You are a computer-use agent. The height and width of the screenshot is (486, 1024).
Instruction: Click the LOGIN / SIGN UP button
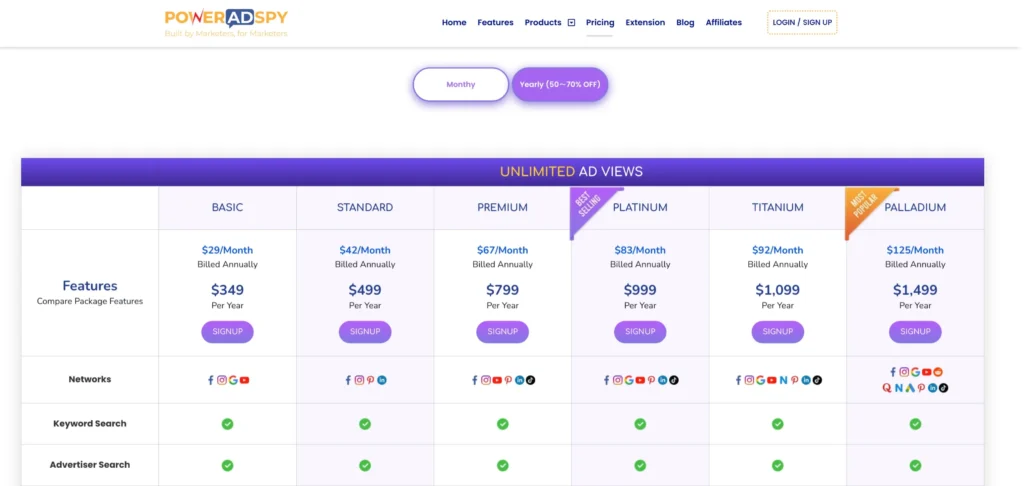tap(802, 22)
